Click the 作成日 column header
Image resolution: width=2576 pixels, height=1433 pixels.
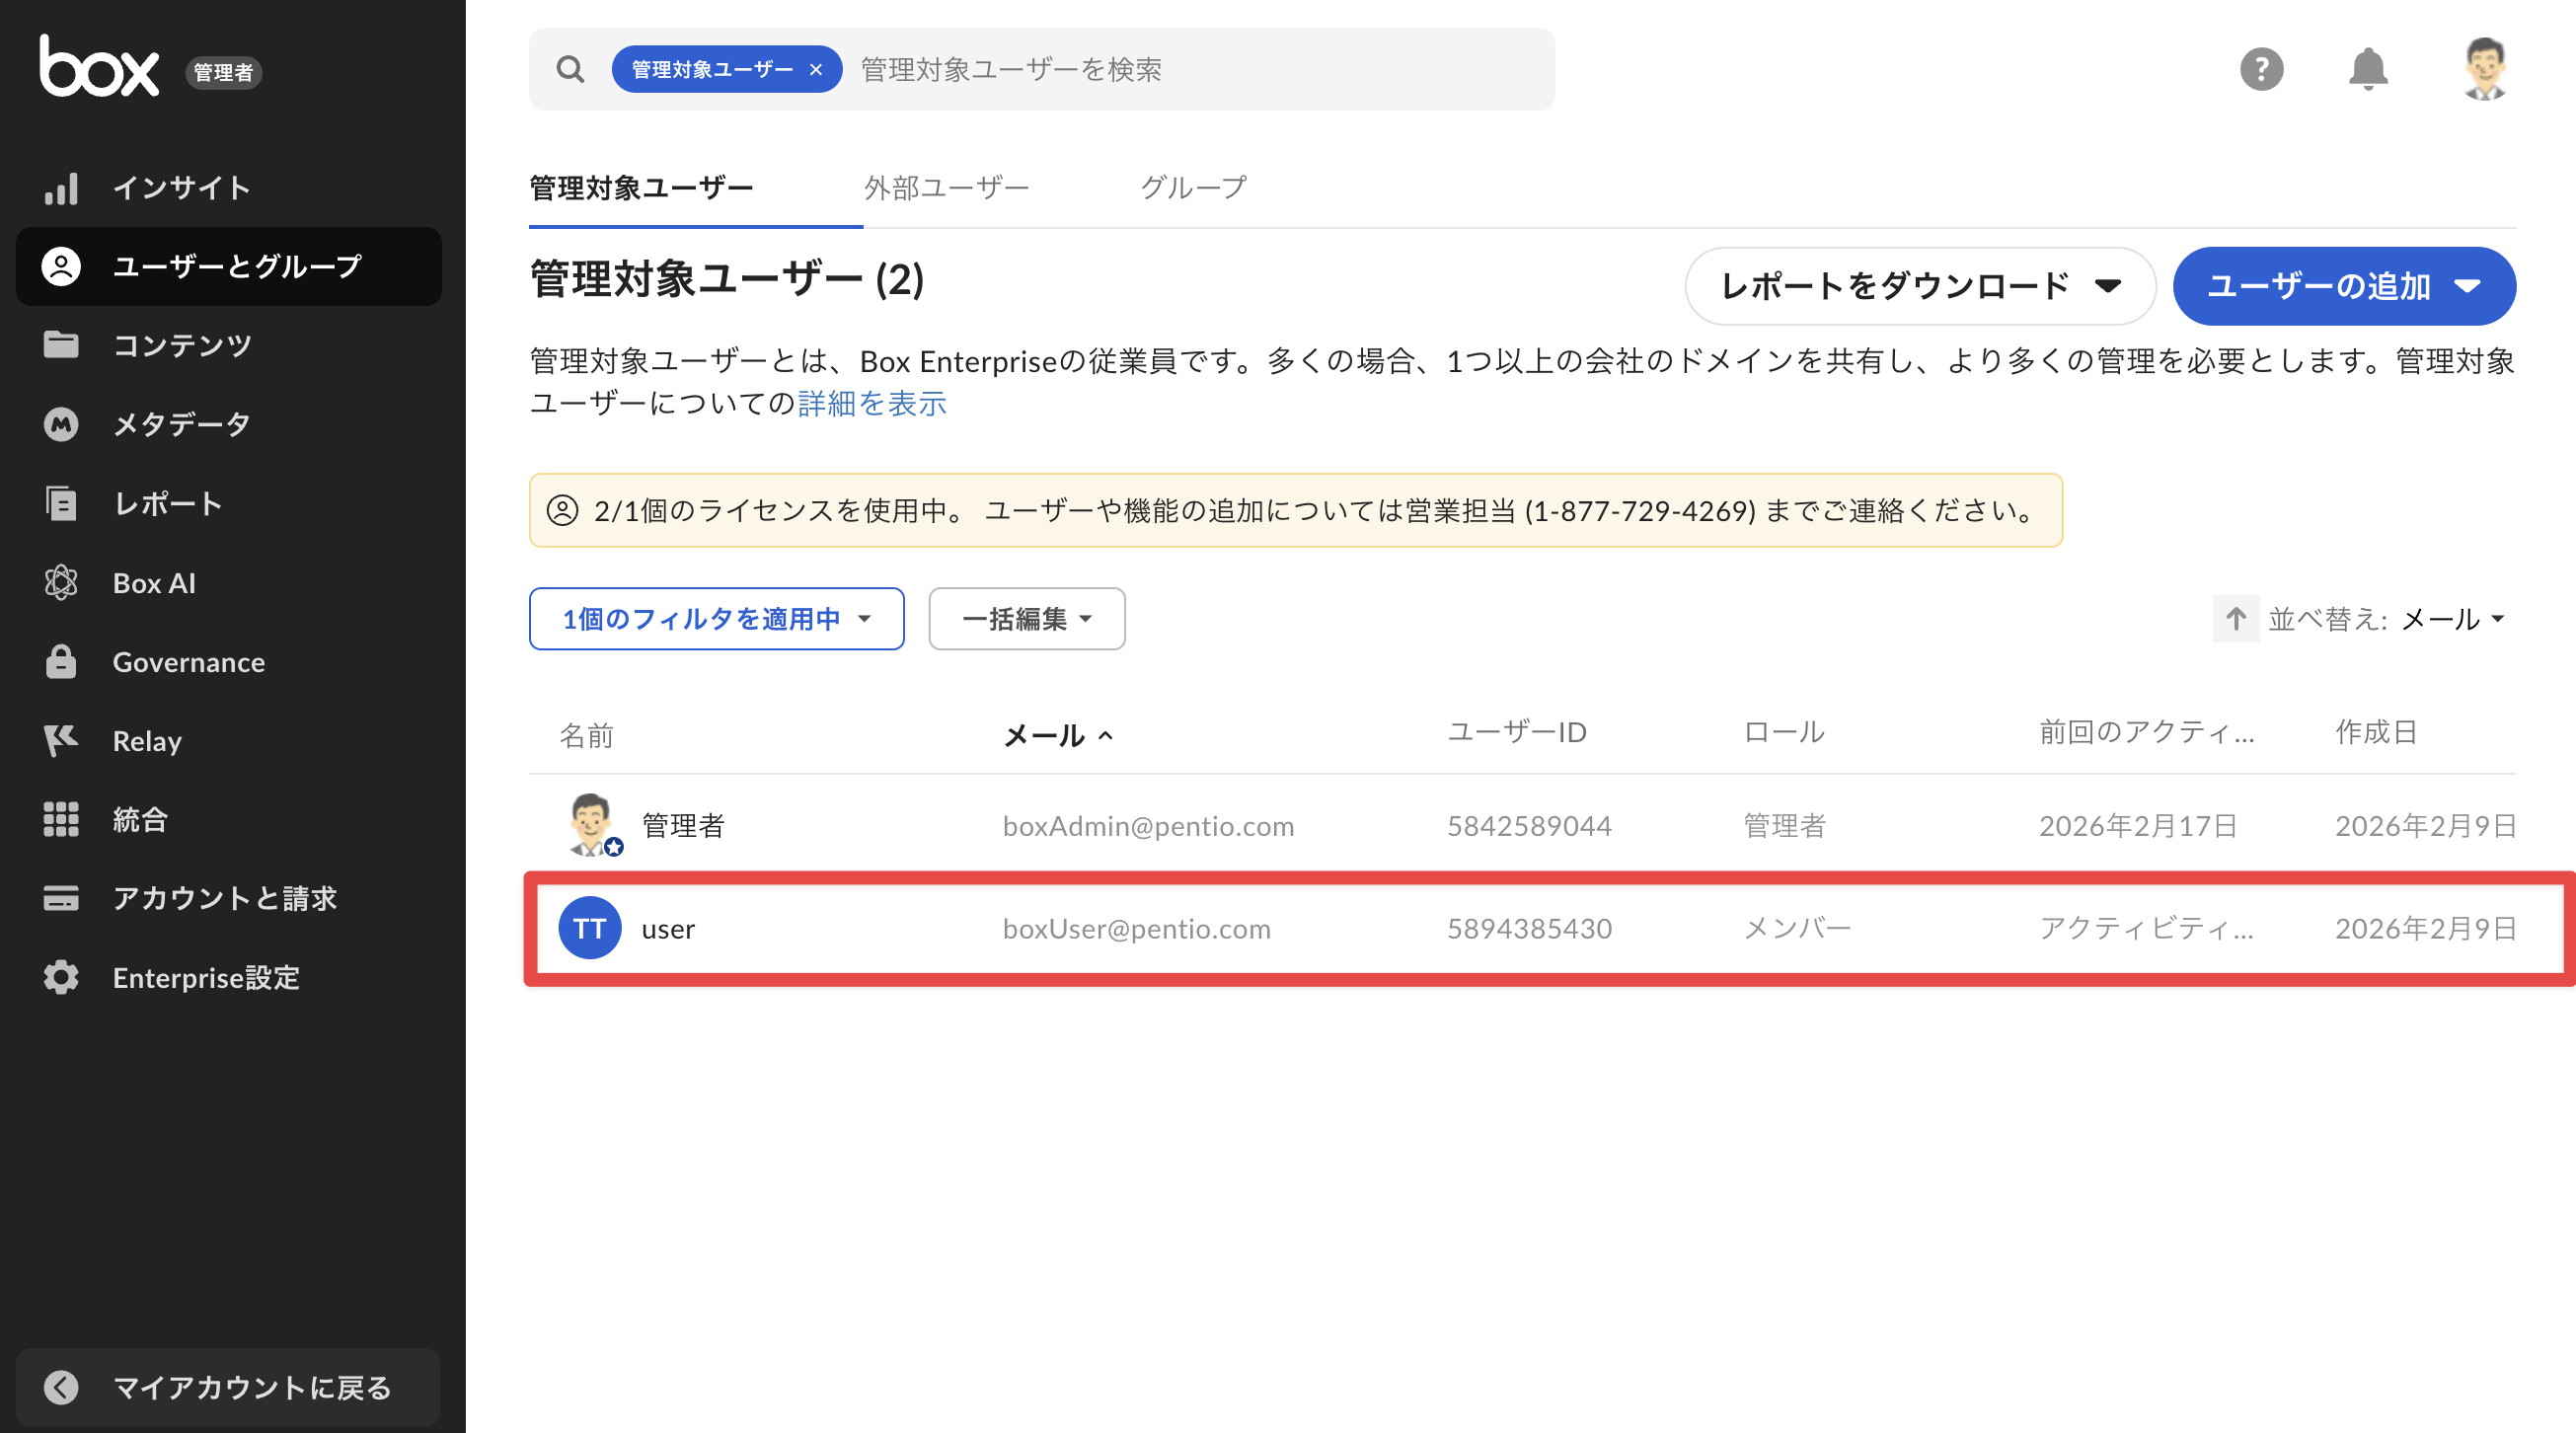pos(2376,731)
